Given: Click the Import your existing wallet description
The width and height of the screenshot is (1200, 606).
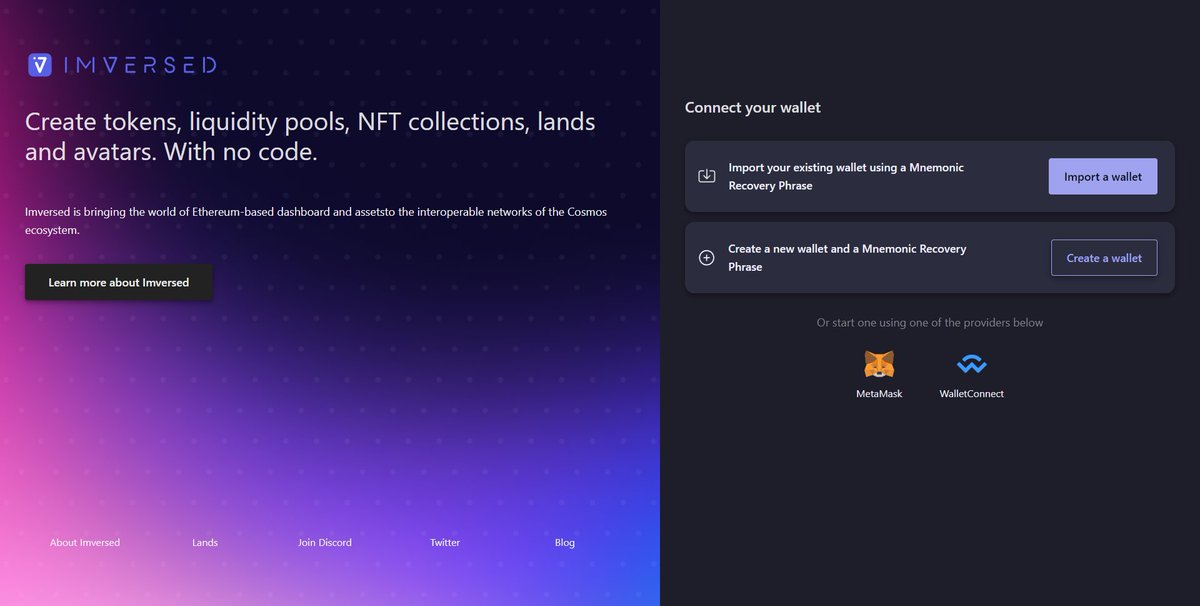Looking at the screenshot, I should [x=846, y=176].
